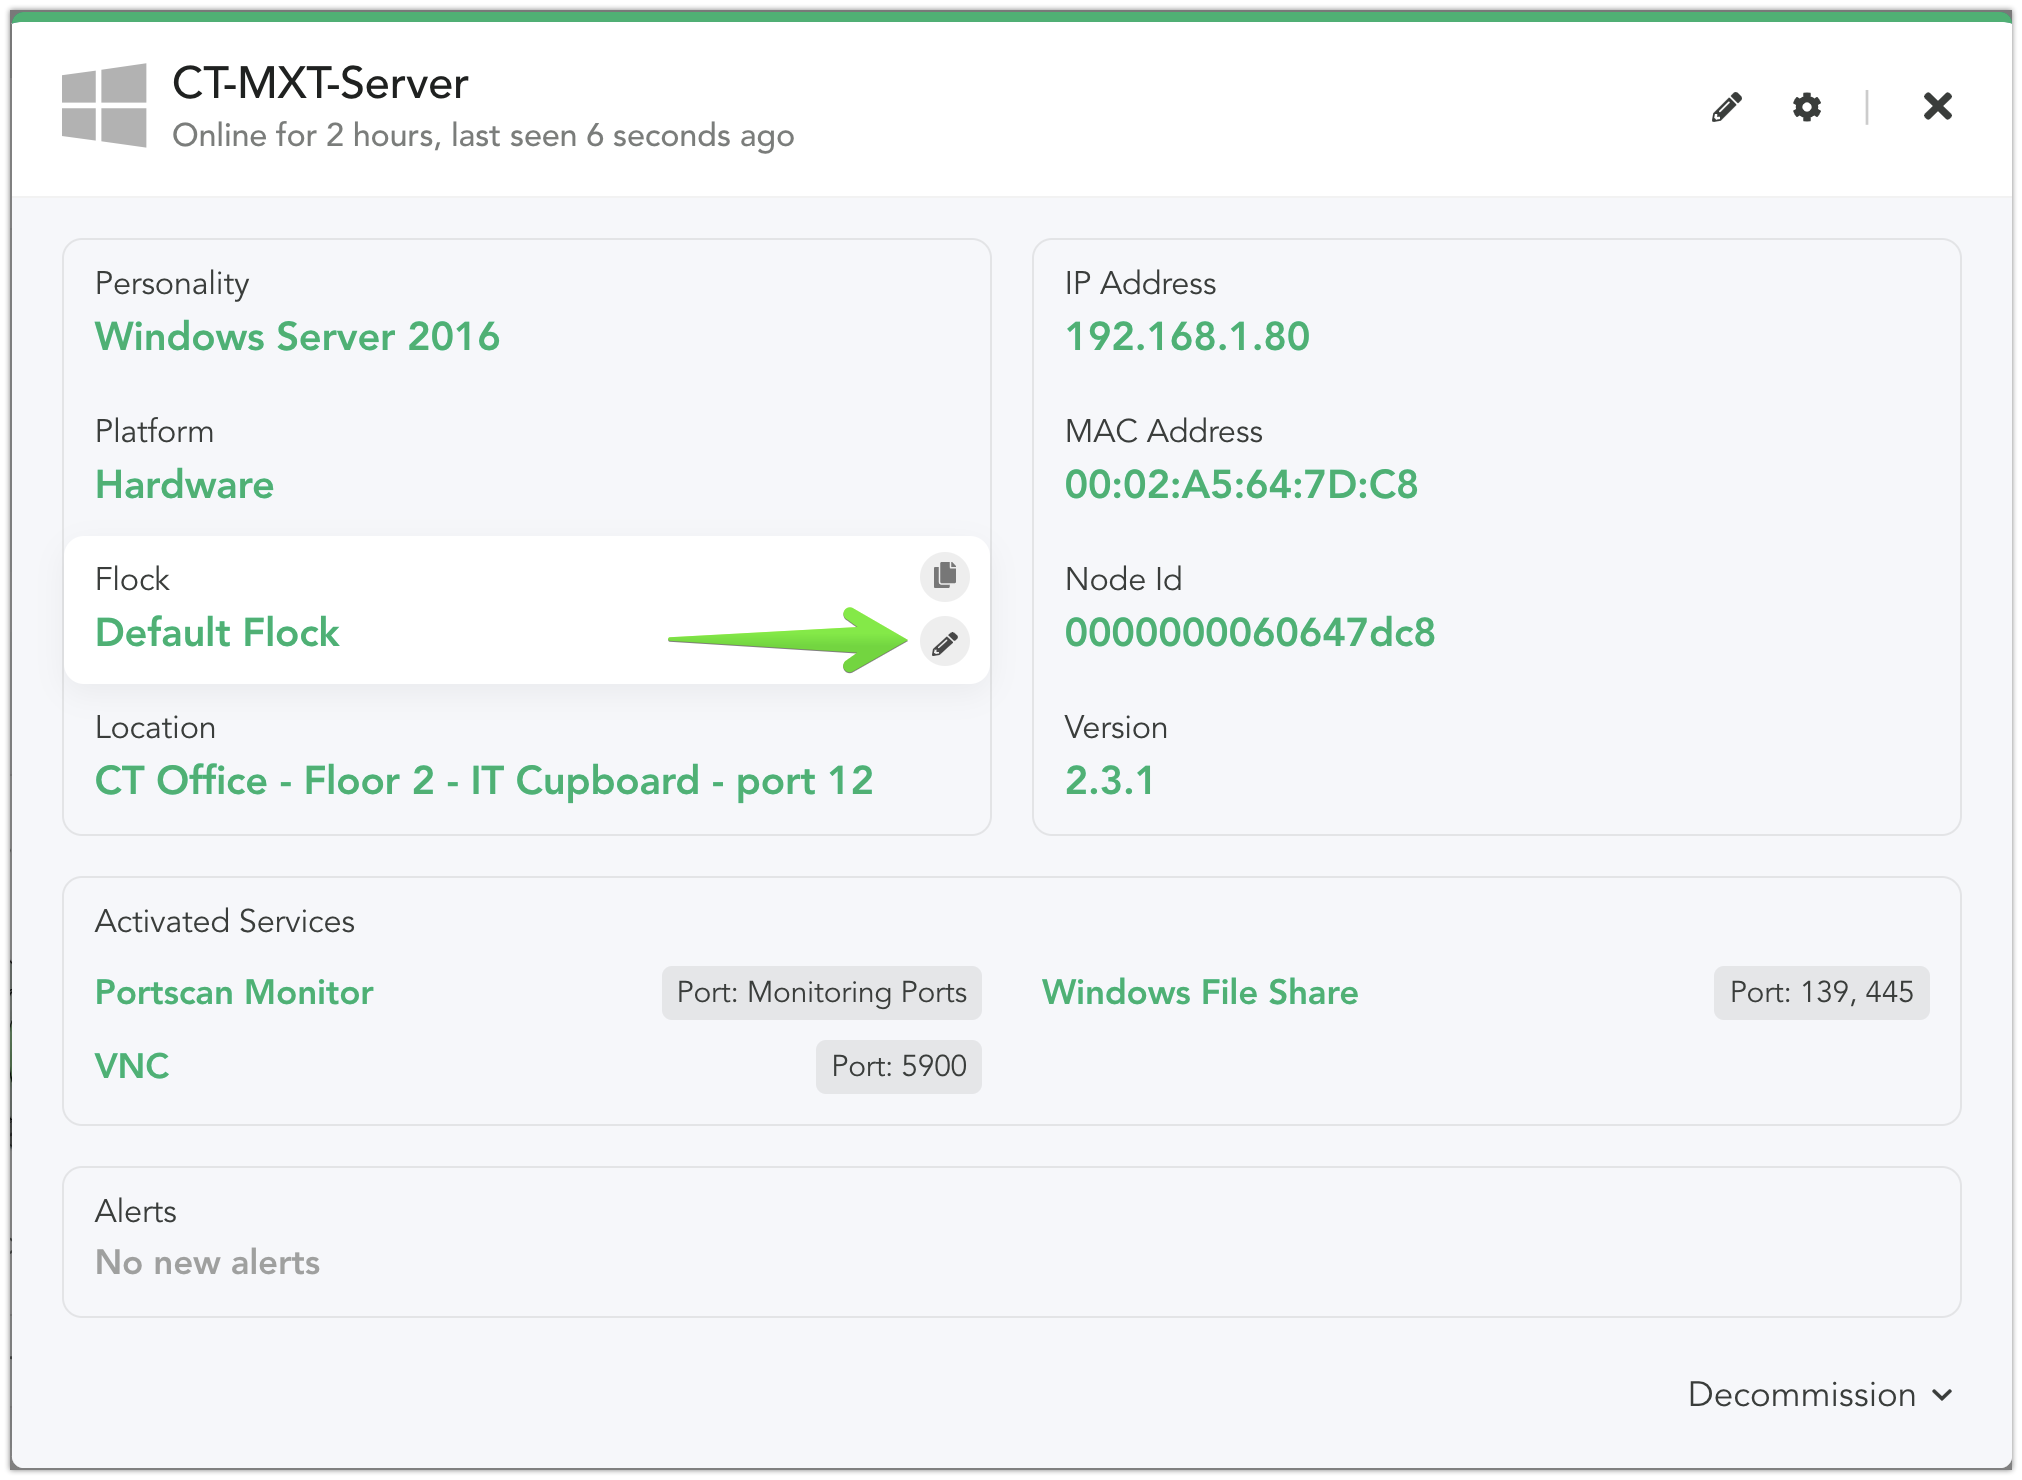Click the Port: 139, 445 badge
Viewport: 2022px width, 1480px height.
[x=1821, y=992]
